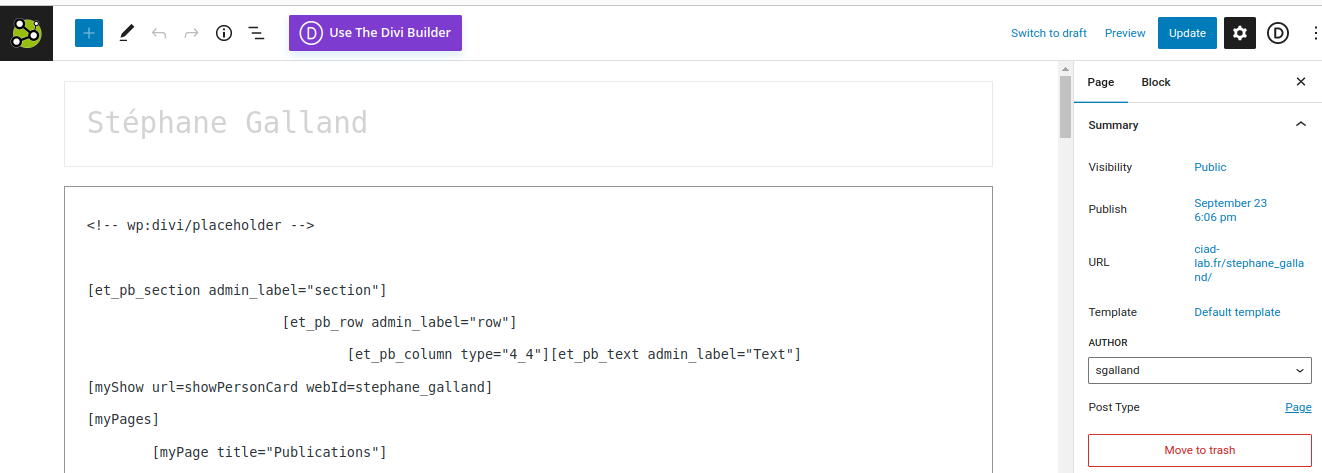Screen dimensions: 1322x473
Task: Open the block inserter plus button
Action: coord(89,33)
